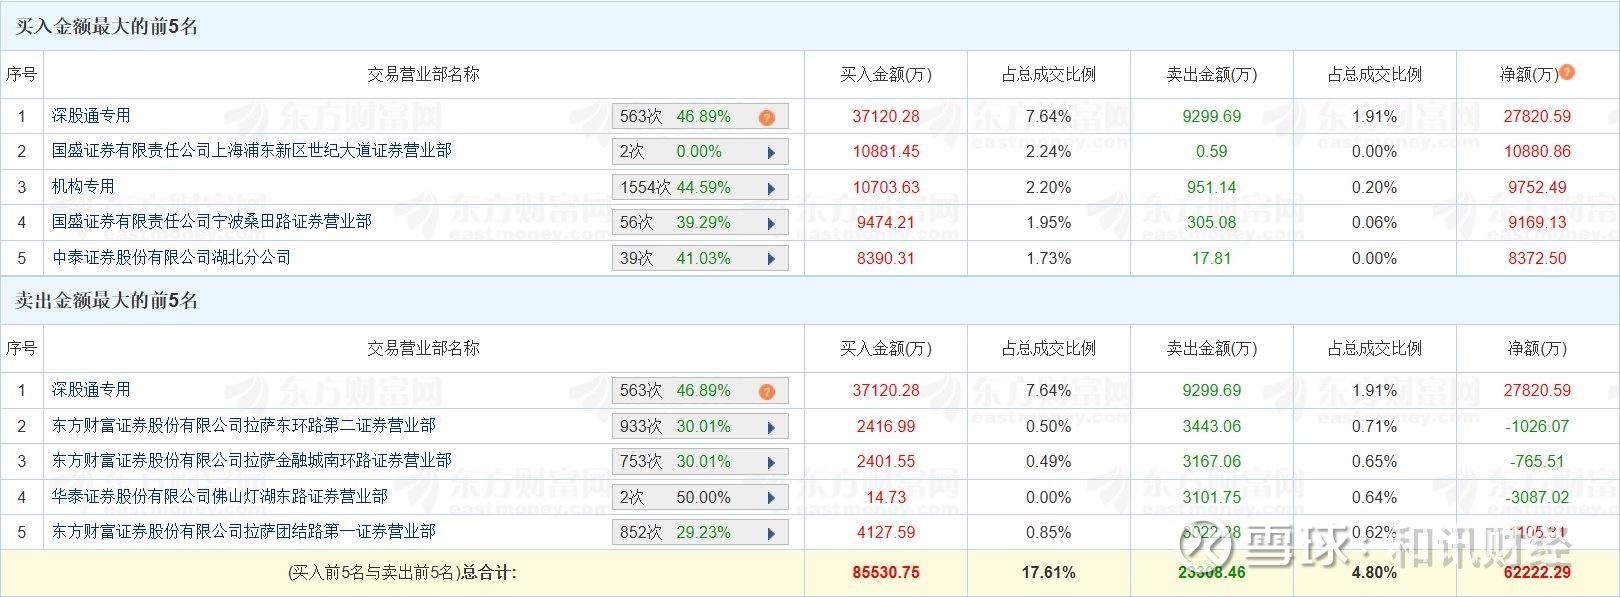Click buy amount 9474.21

coord(886,223)
